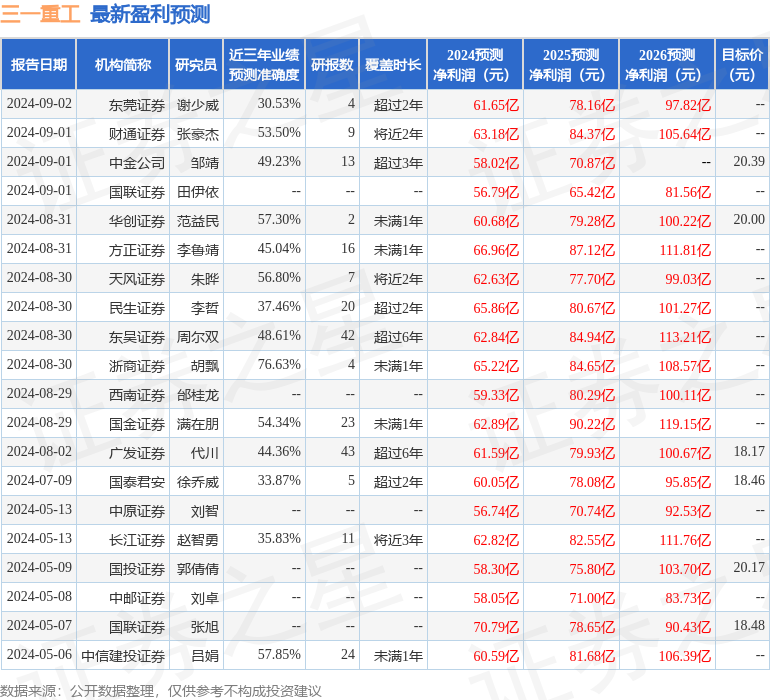Click the 2025预测净利润 column header

tap(571, 65)
